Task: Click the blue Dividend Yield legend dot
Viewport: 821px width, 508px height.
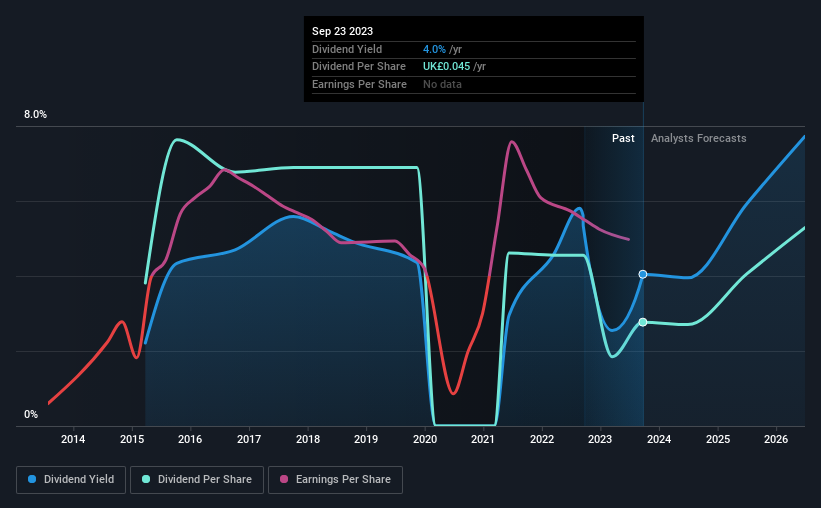Action: click(x=32, y=479)
